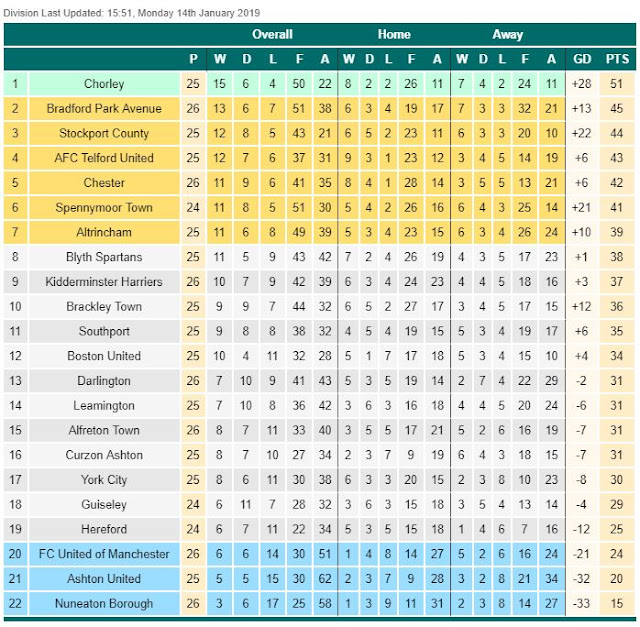This screenshot has width=640, height=627.
Task: Select Brackley Town team name
Action: [104, 307]
